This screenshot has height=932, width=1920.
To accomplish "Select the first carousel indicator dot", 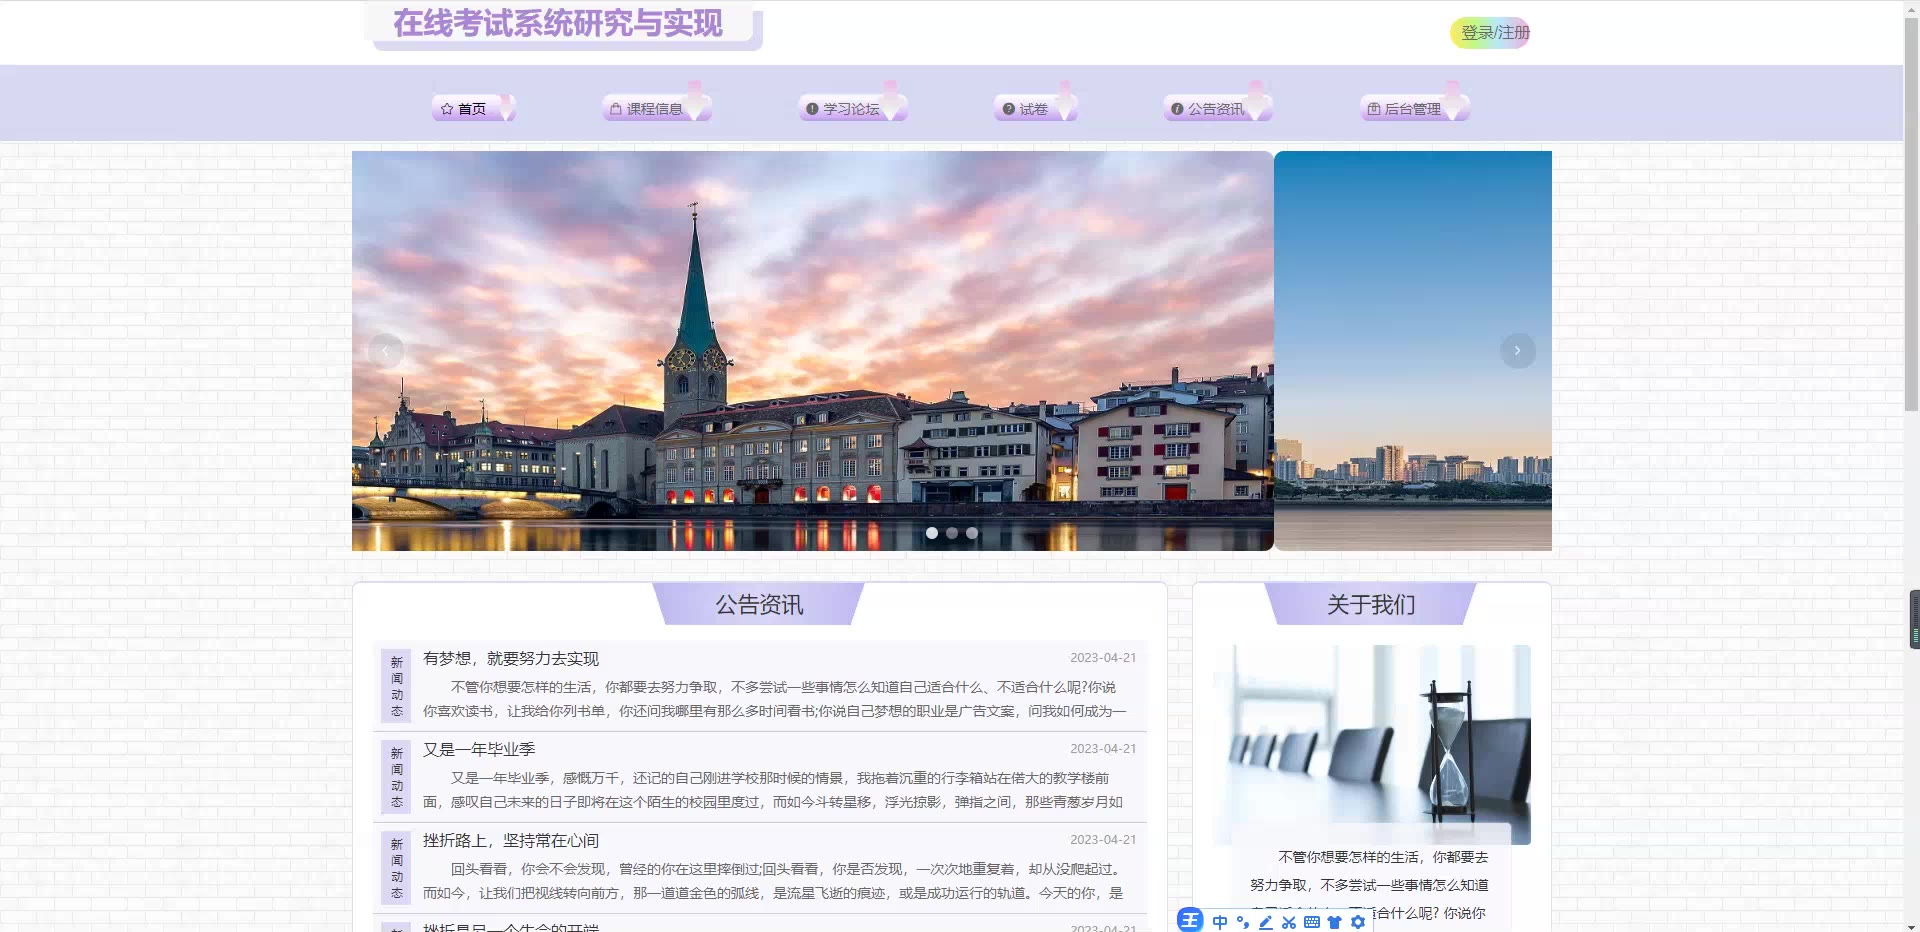I will (932, 533).
